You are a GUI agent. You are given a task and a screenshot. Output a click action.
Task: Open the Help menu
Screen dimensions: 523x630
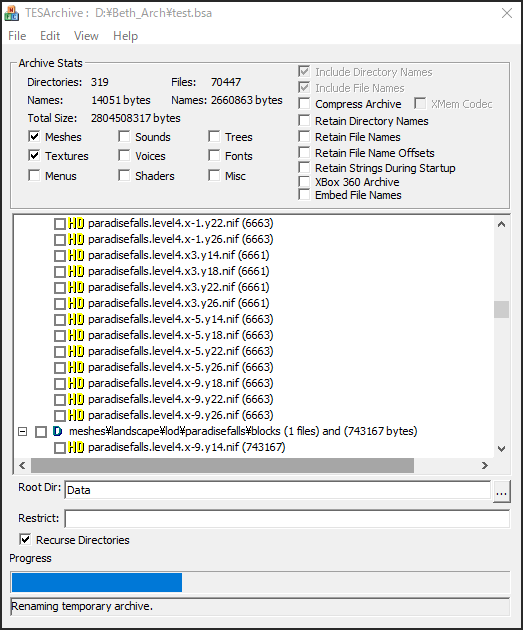[x=125, y=36]
